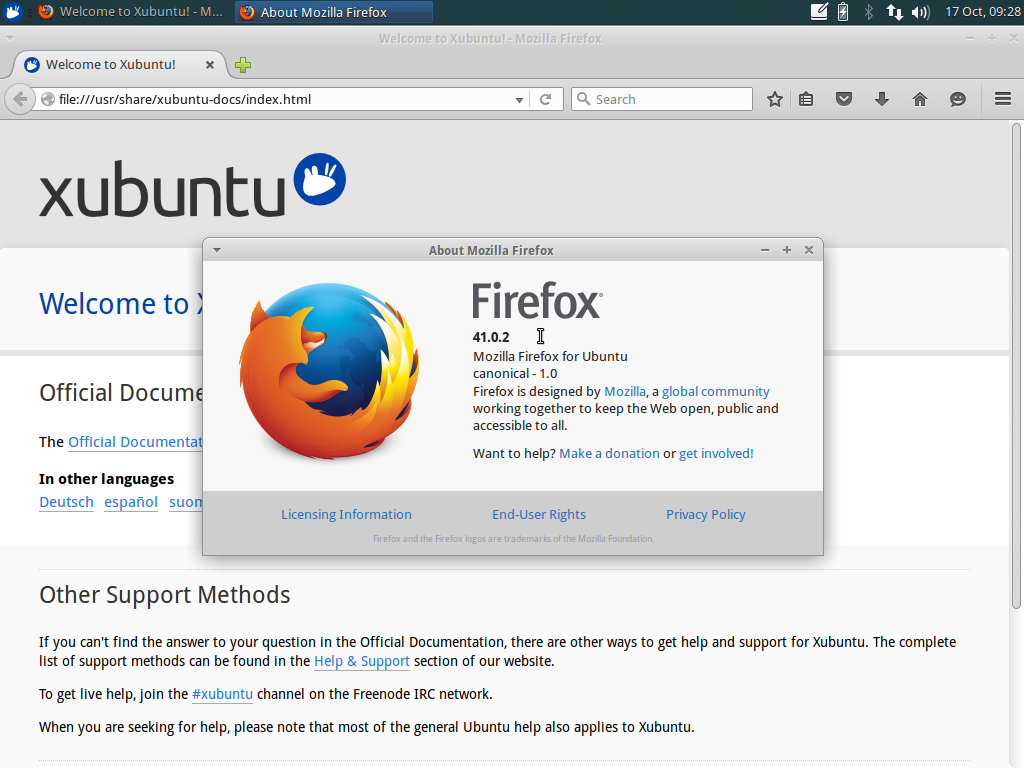
Task: Switch to About Mozilla Firefox in the taskbar
Action: (x=333, y=12)
